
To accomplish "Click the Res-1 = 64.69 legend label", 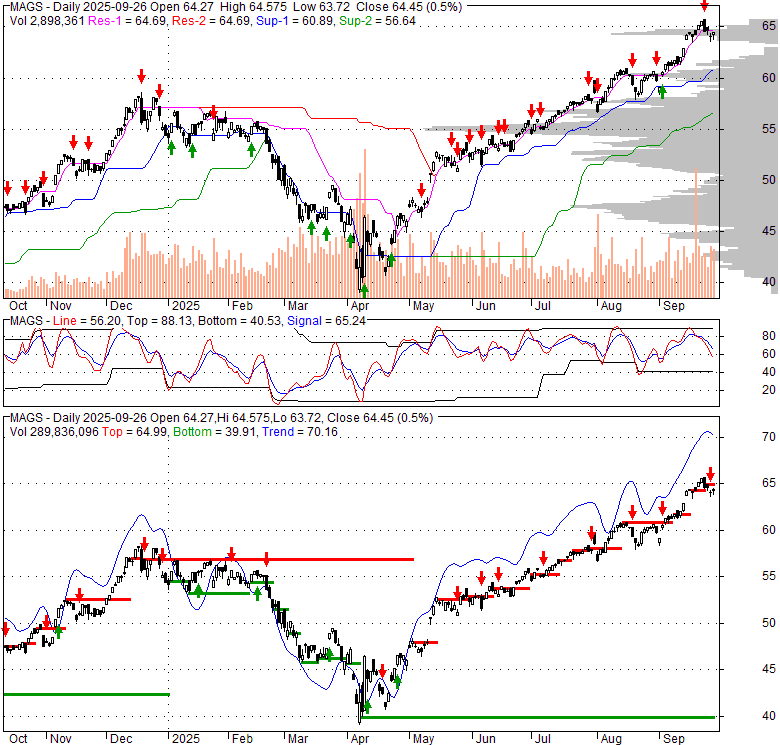I will coord(127,21).
